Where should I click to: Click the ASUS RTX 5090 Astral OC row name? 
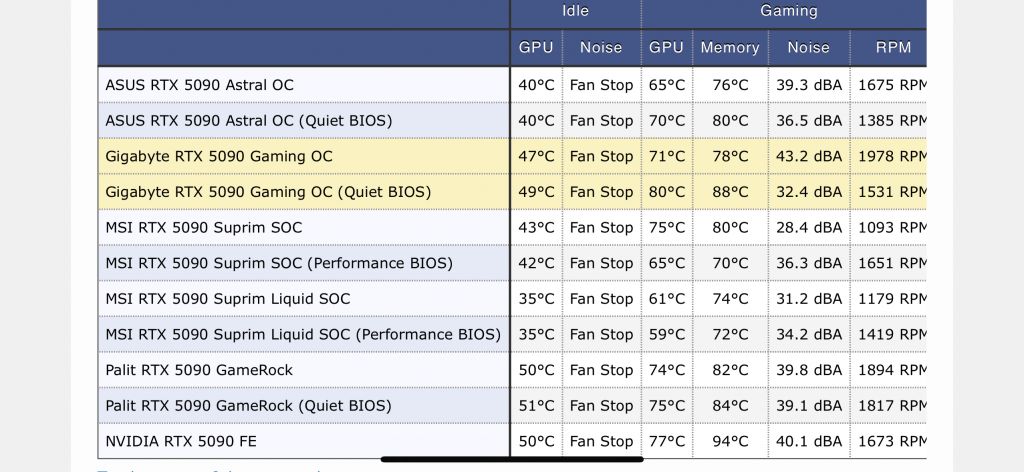(200, 85)
